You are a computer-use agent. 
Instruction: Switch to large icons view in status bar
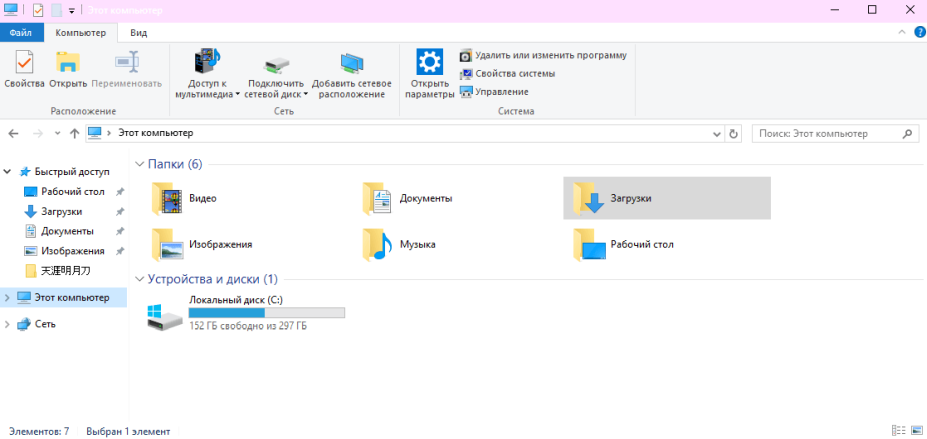tap(916, 431)
